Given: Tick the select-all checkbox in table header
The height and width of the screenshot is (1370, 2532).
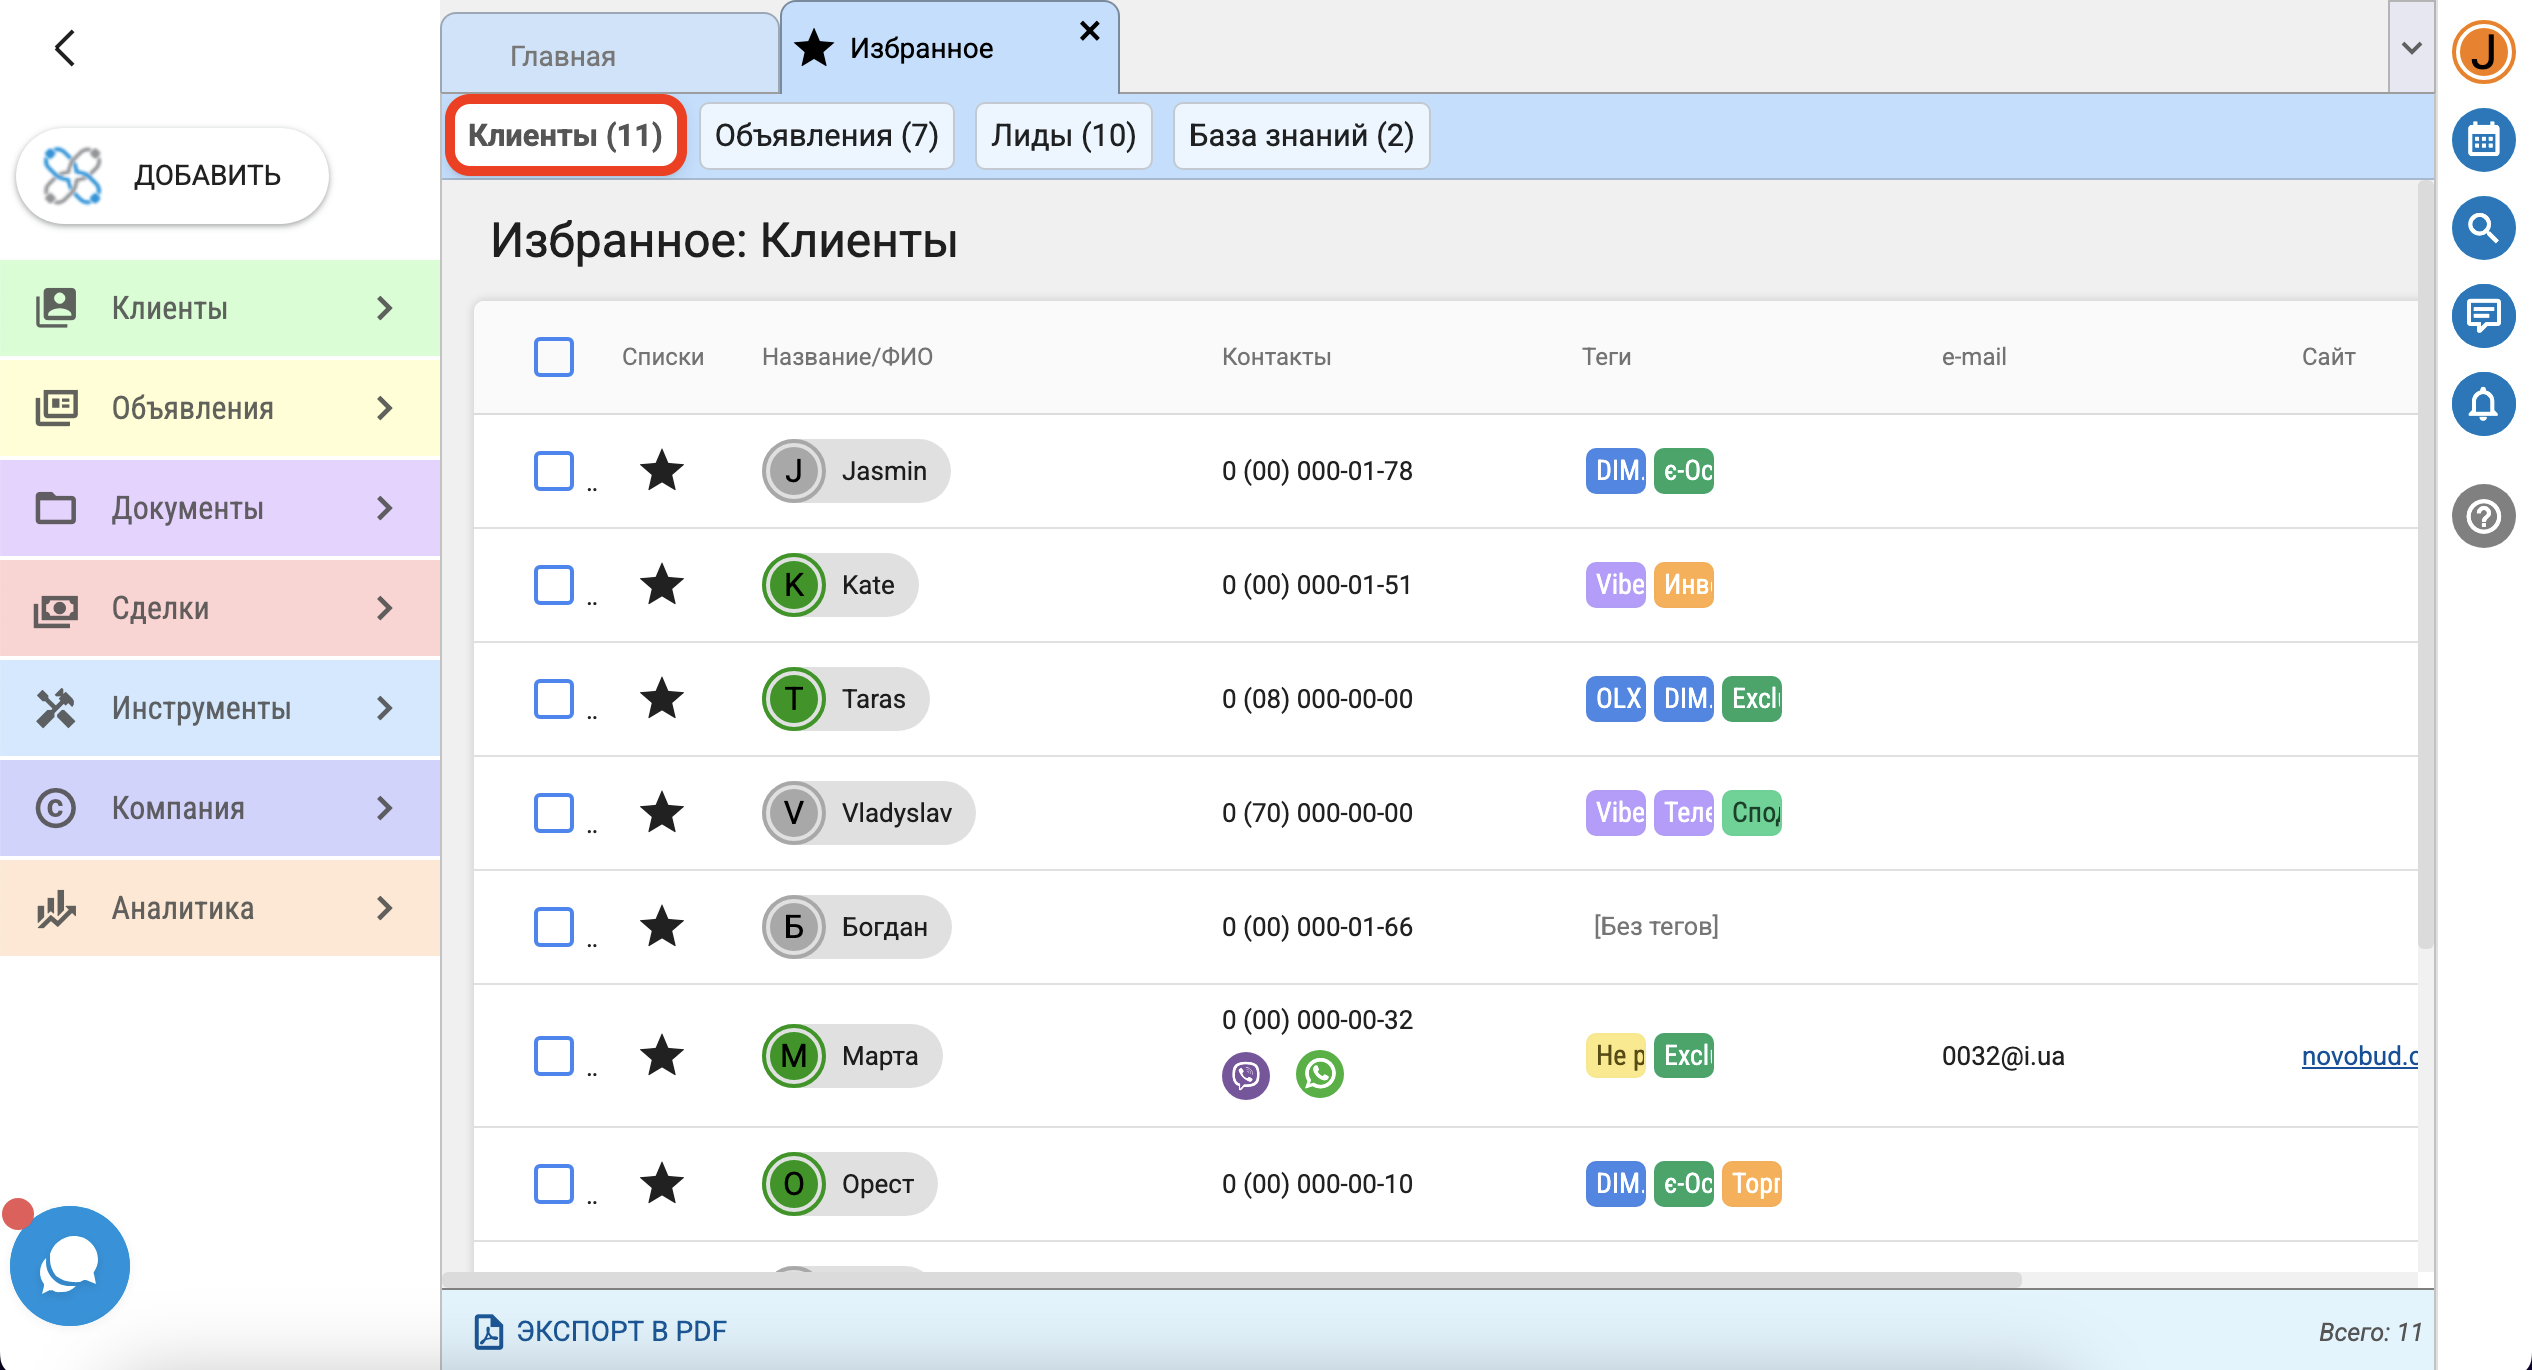Looking at the screenshot, I should (553, 357).
